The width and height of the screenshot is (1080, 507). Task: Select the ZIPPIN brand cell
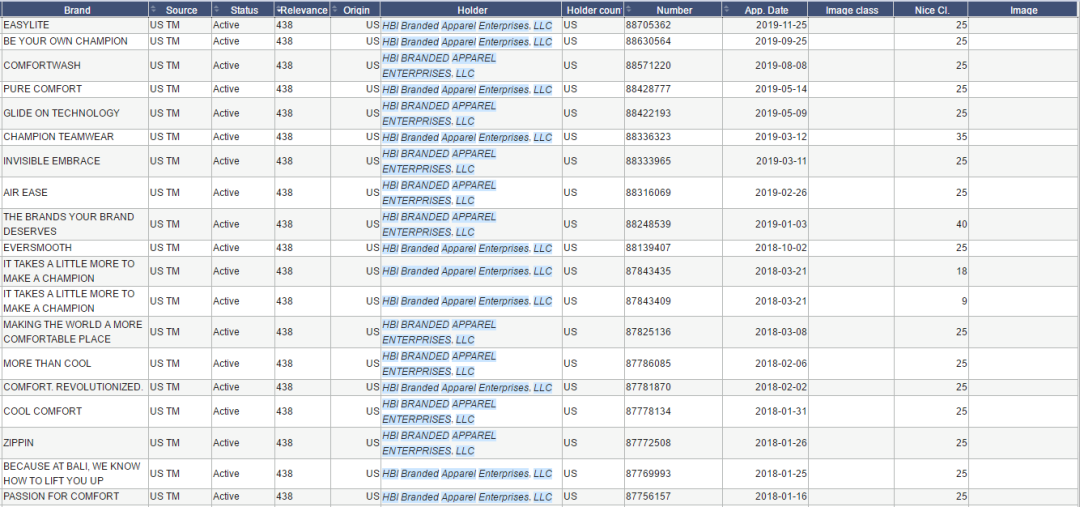[74, 442]
